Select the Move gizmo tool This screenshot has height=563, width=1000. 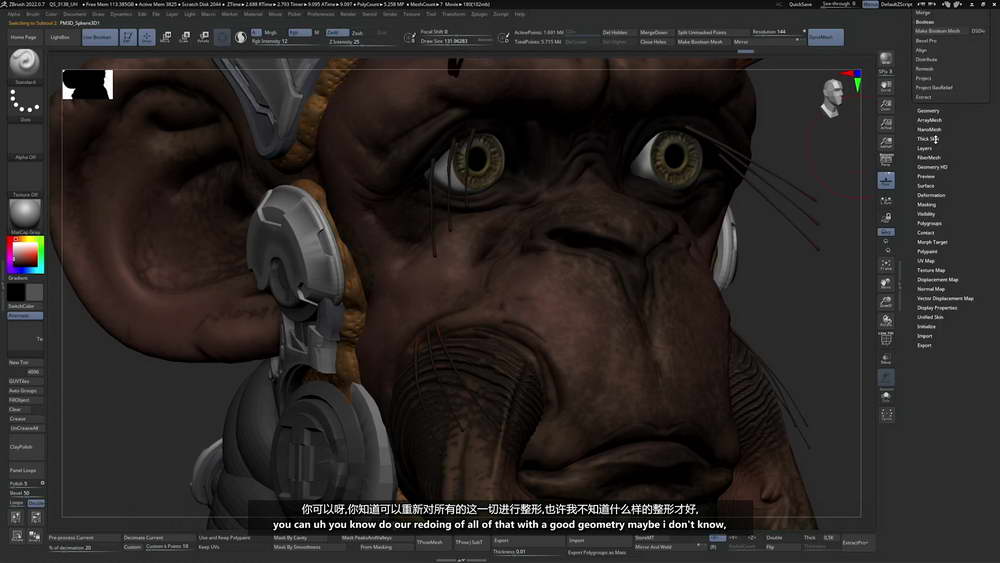tap(166, 37)
